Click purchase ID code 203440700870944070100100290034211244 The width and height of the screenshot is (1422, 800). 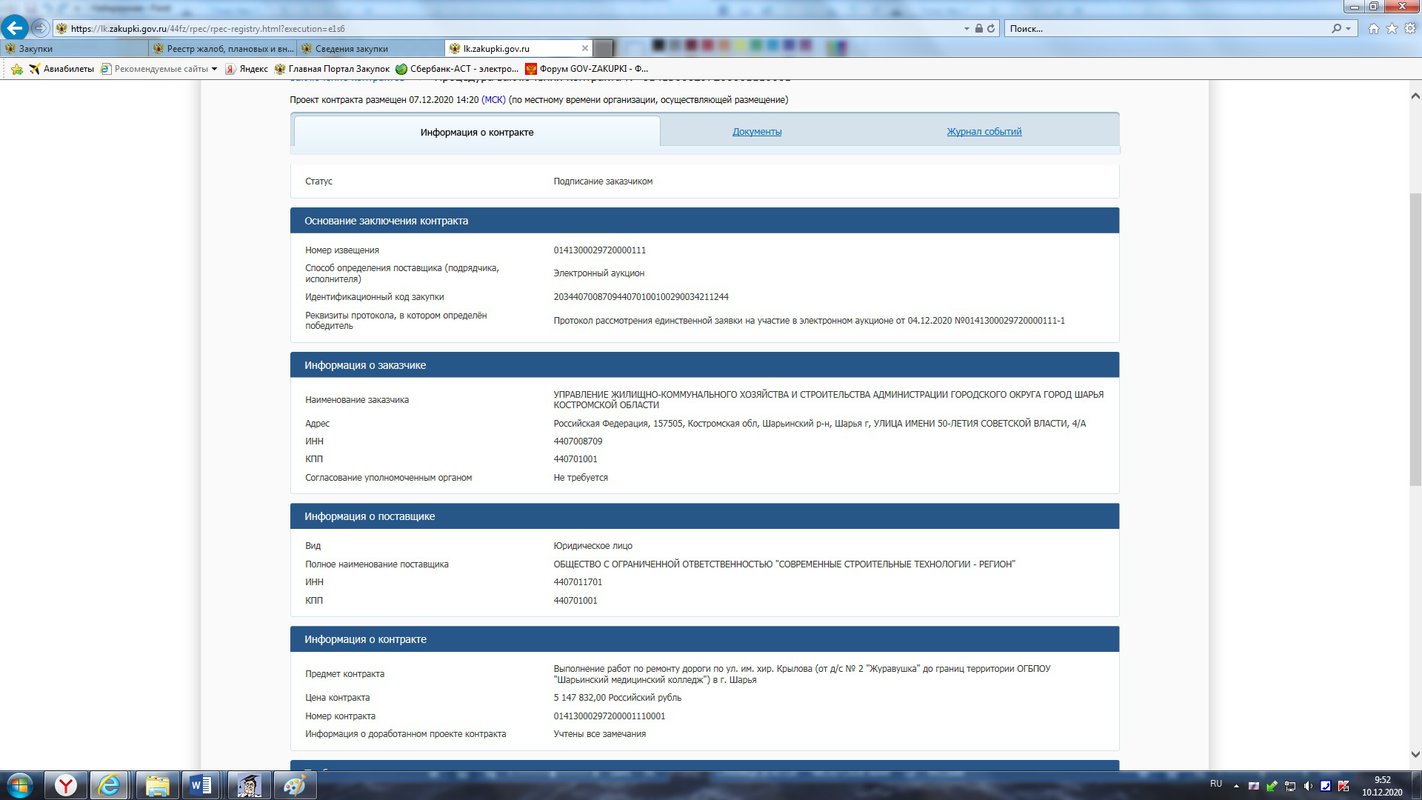pyautogui.click(x=641, y=297)
